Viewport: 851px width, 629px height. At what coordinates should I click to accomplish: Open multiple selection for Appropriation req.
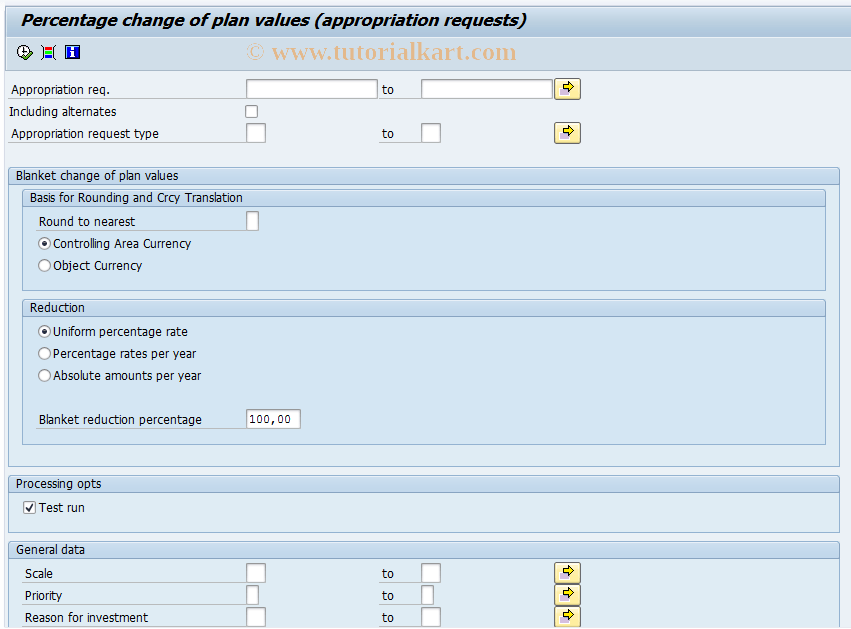[567, 88]
